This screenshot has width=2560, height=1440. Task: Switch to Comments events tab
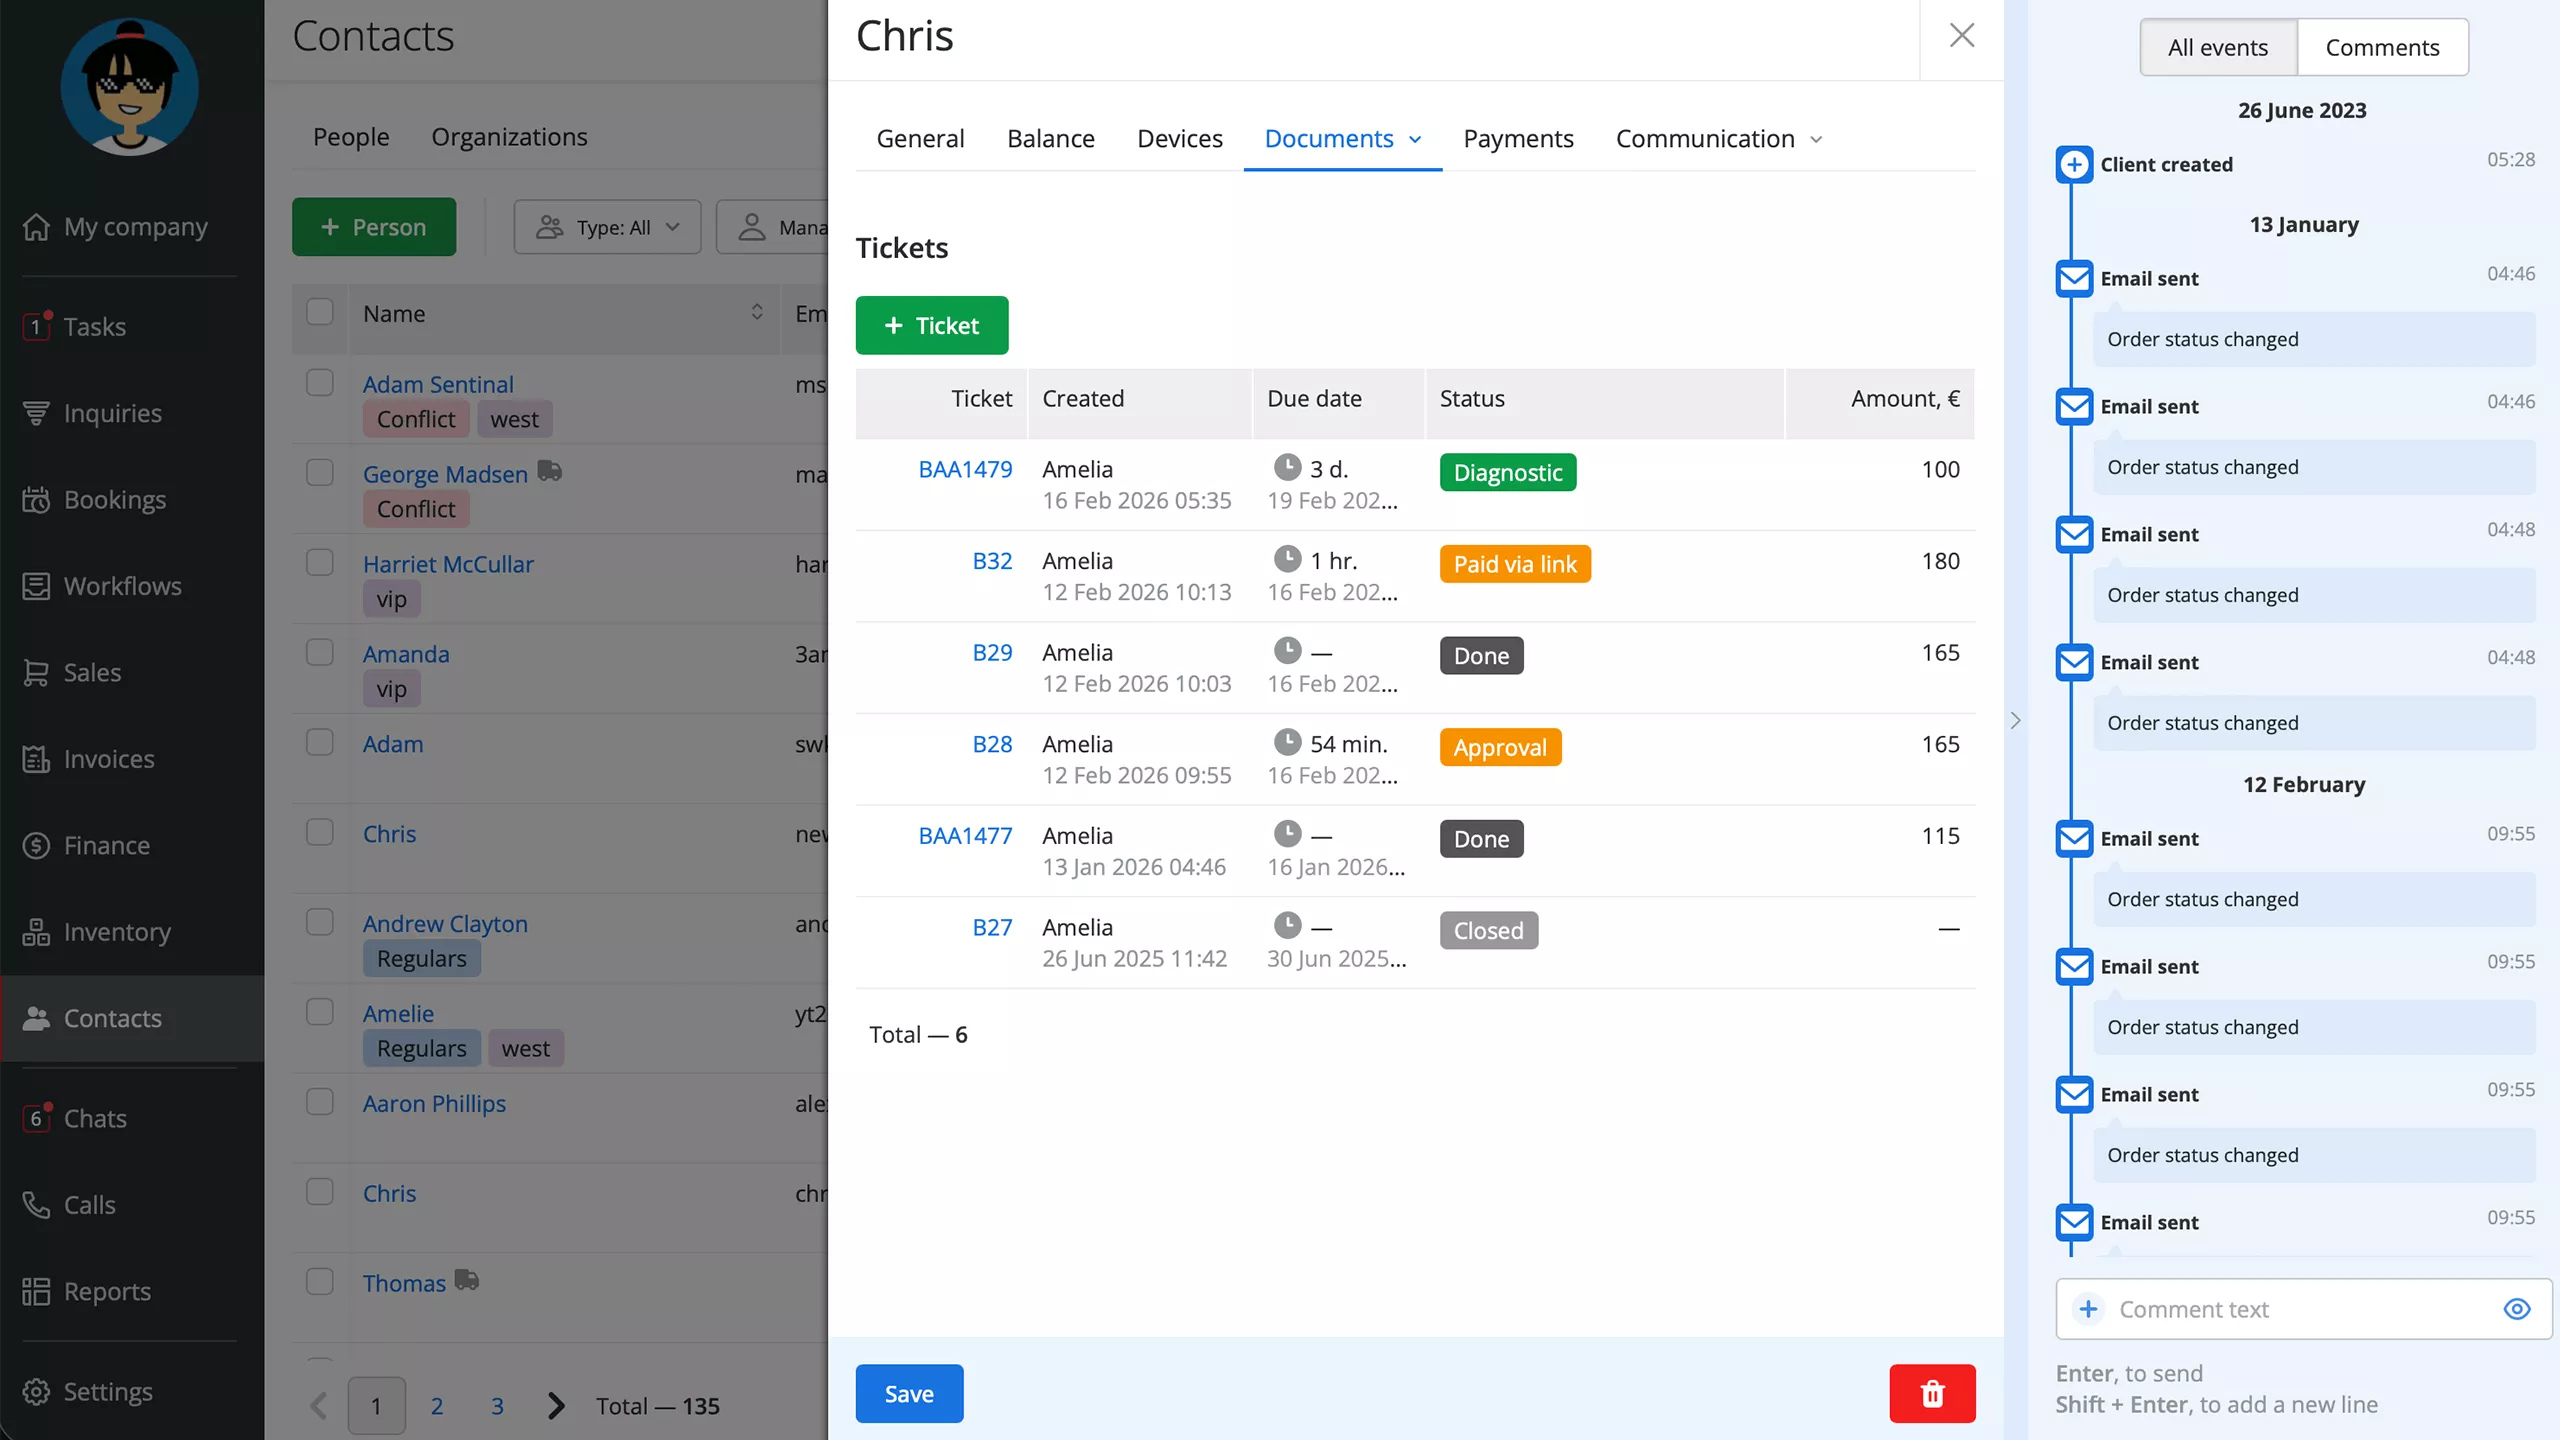tap(2381, 47)
